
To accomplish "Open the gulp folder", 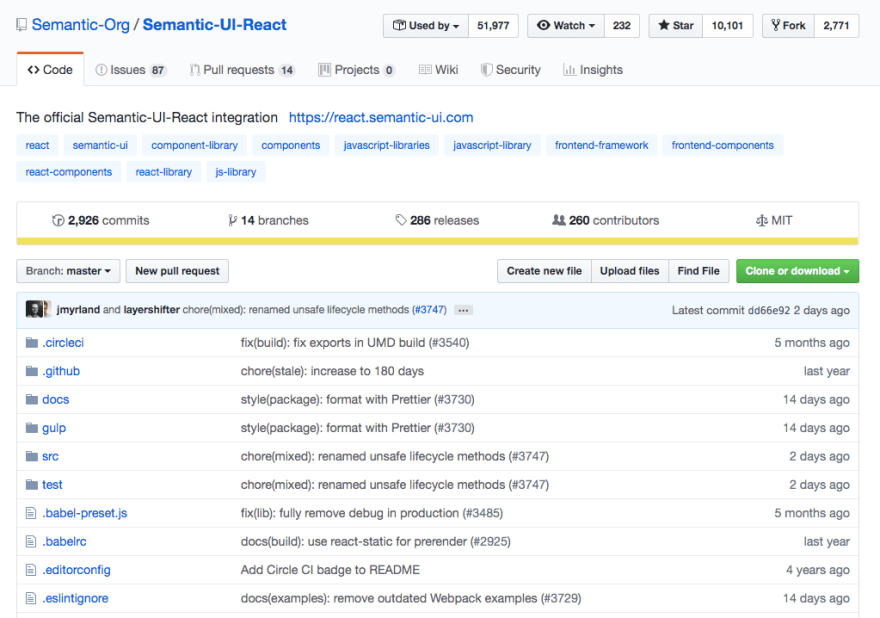I will pyautogui.click(x=54, y=428).
